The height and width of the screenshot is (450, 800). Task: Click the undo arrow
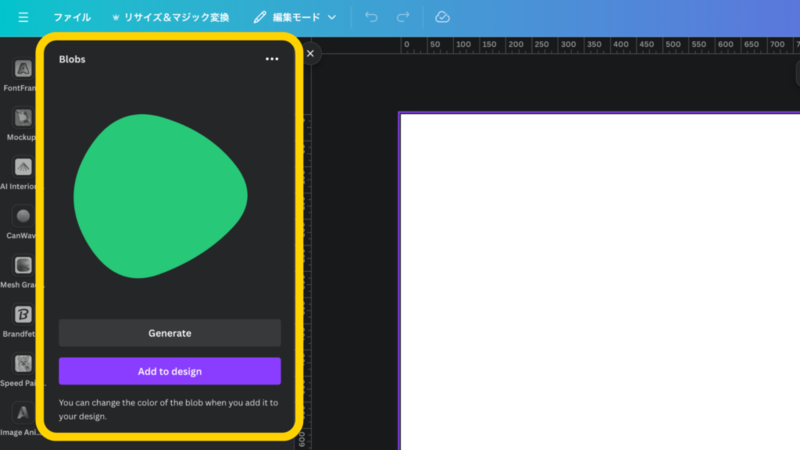tap(371, 17)
